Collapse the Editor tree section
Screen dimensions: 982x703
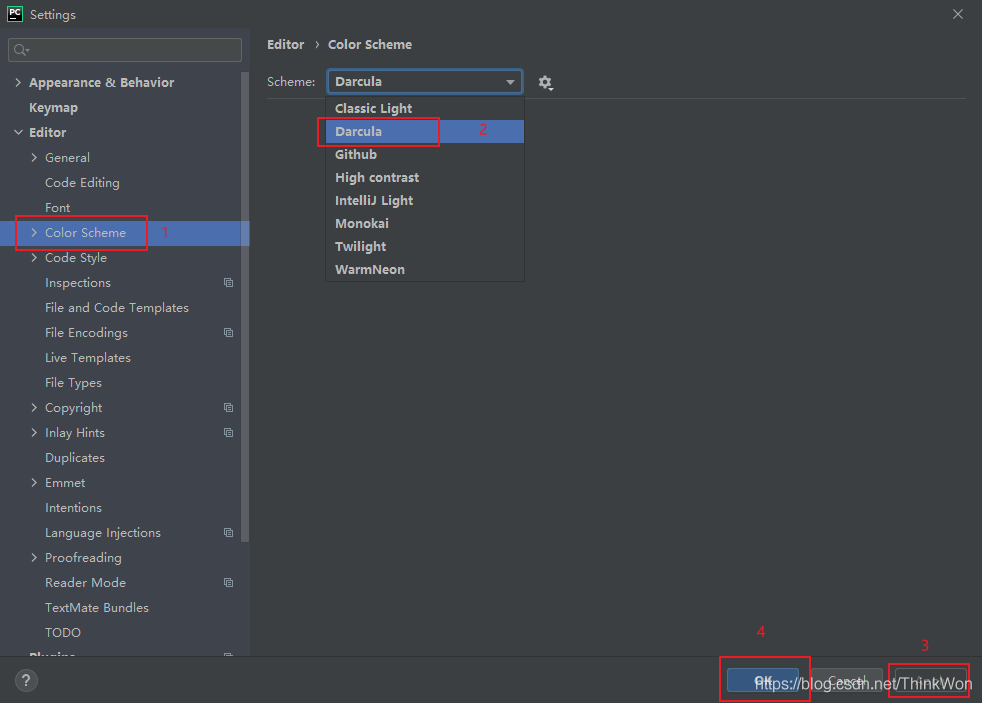18,133
